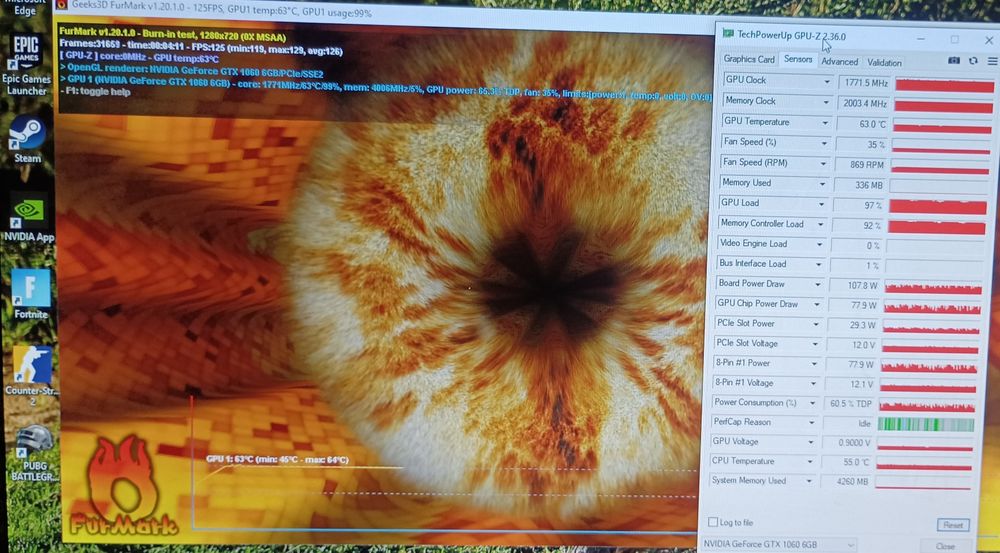This screenshot has width=1000, height=553.
Task: Expand the Bus Interface Load dropdown
Action: pos(819,264)
